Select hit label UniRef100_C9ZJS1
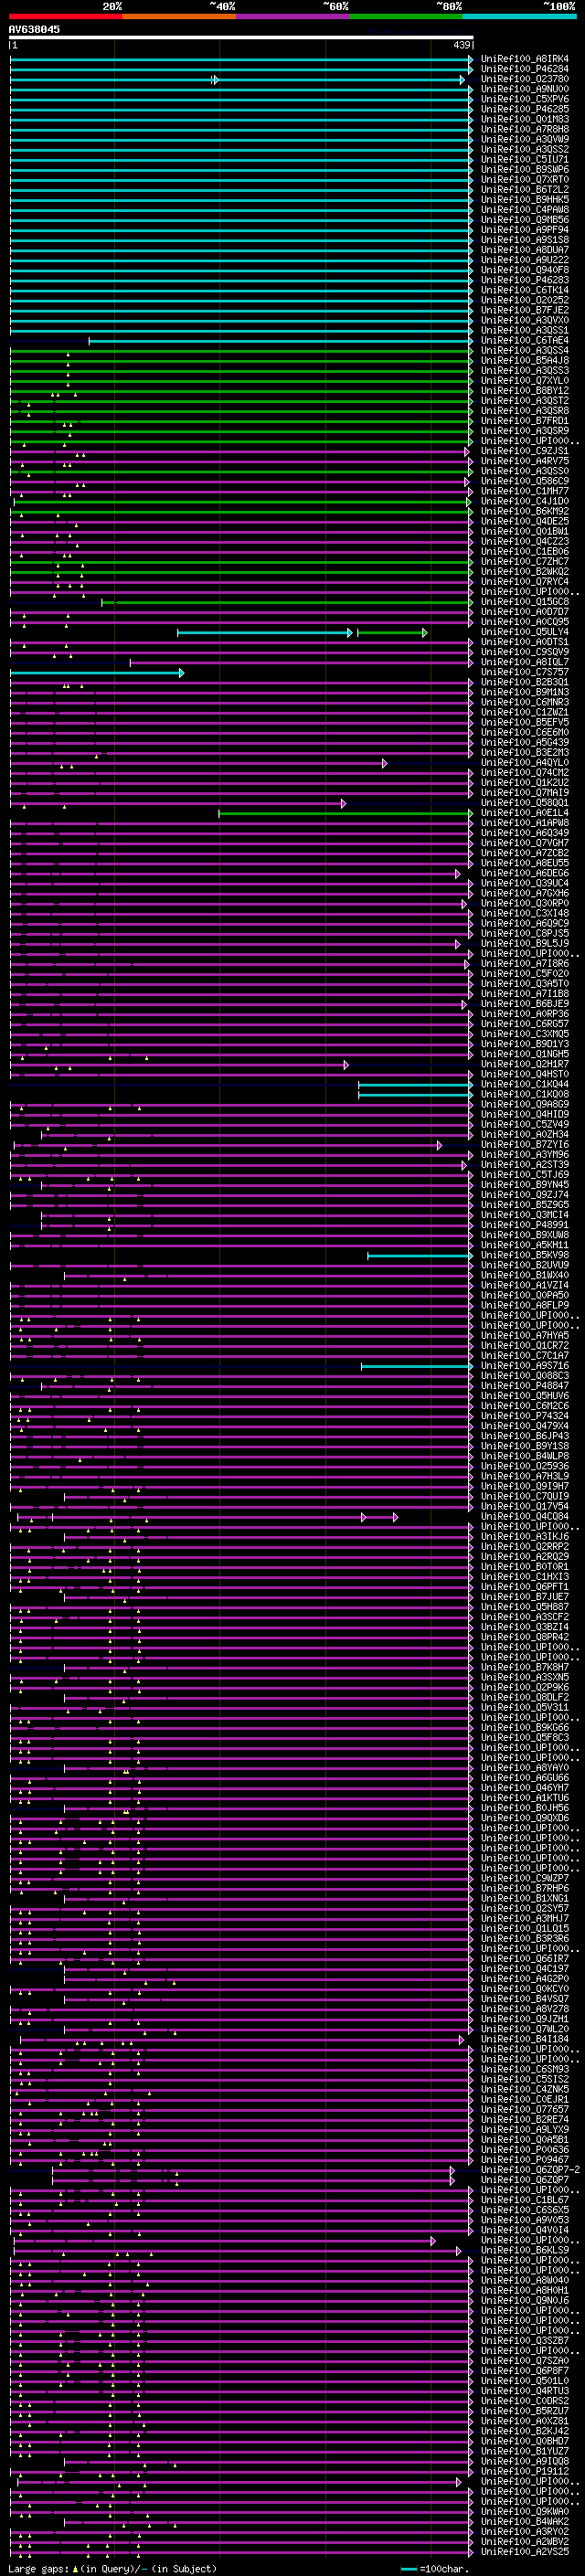The image size is (585, 2576). (524, 451)
